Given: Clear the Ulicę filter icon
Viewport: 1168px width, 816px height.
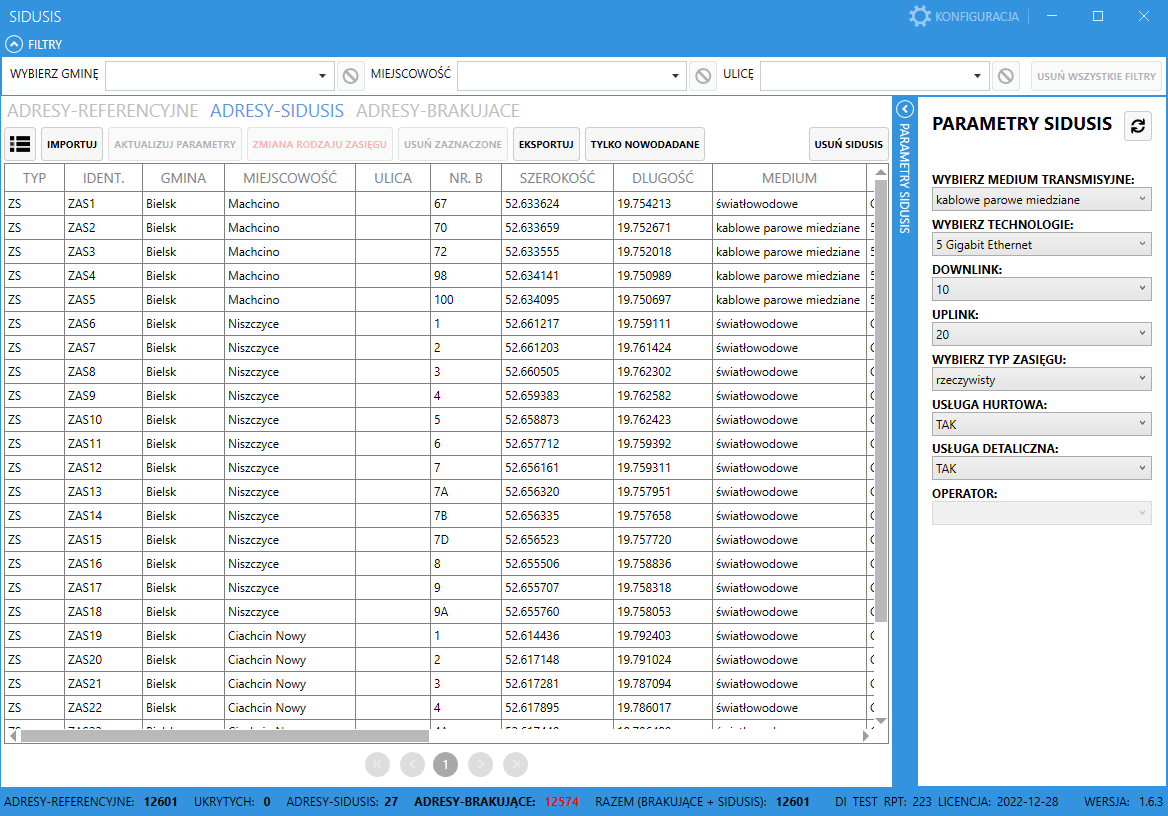Looking at the screenshot, I should tap(1006, 76).
